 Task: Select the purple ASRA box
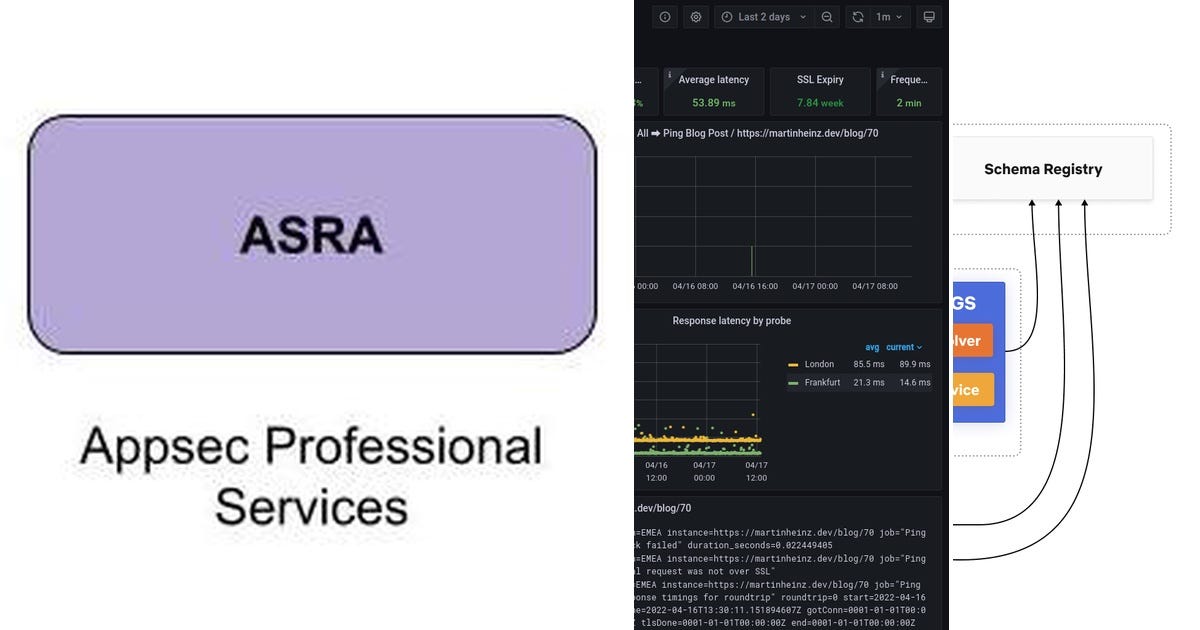pos(311,234)
